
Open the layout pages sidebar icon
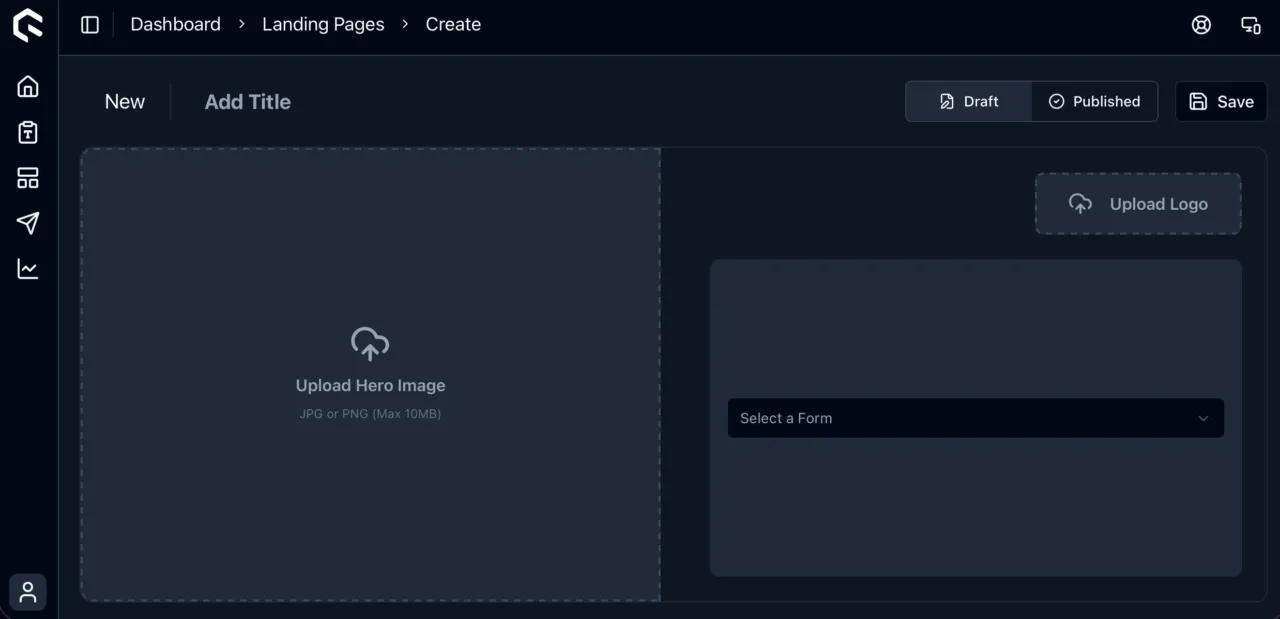point(28,178)
